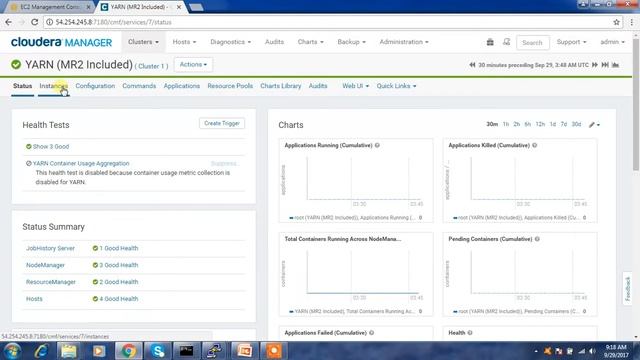Click info icon for Applications Failed chart

pos(371,333)
